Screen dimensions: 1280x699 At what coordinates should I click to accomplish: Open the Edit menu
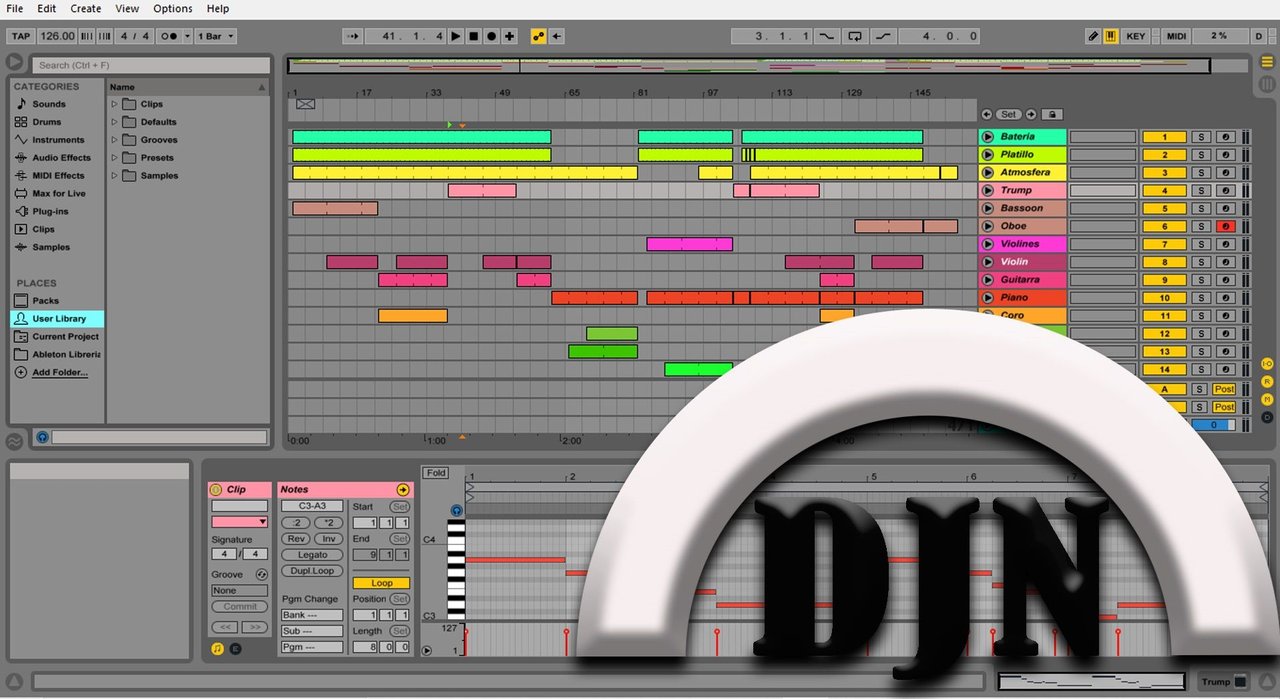(47, 8)
